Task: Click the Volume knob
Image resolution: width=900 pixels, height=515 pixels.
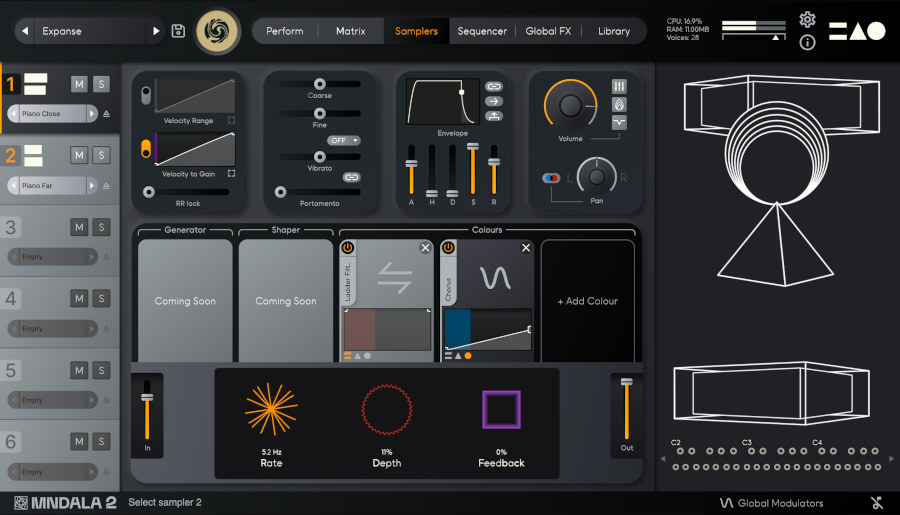Action: tap(570, 106)
